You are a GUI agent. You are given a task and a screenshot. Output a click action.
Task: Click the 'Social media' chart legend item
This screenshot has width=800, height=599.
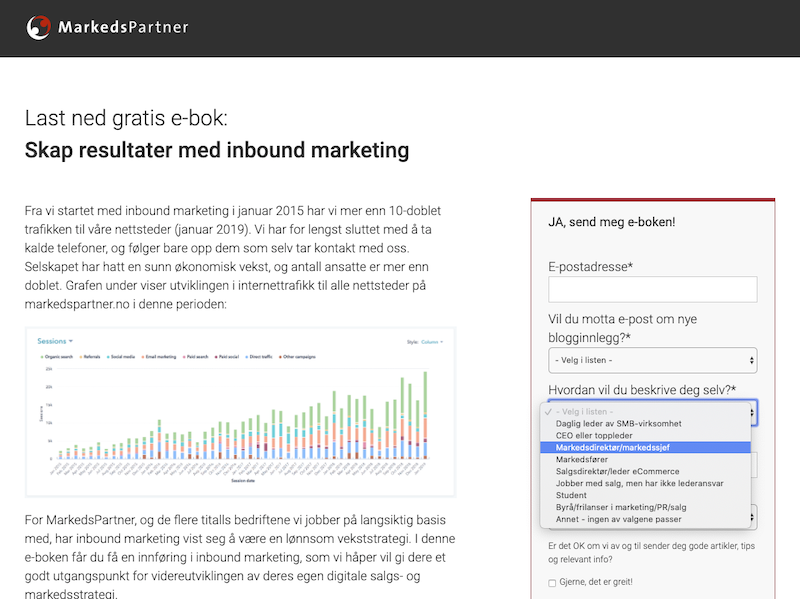point(121,357)
